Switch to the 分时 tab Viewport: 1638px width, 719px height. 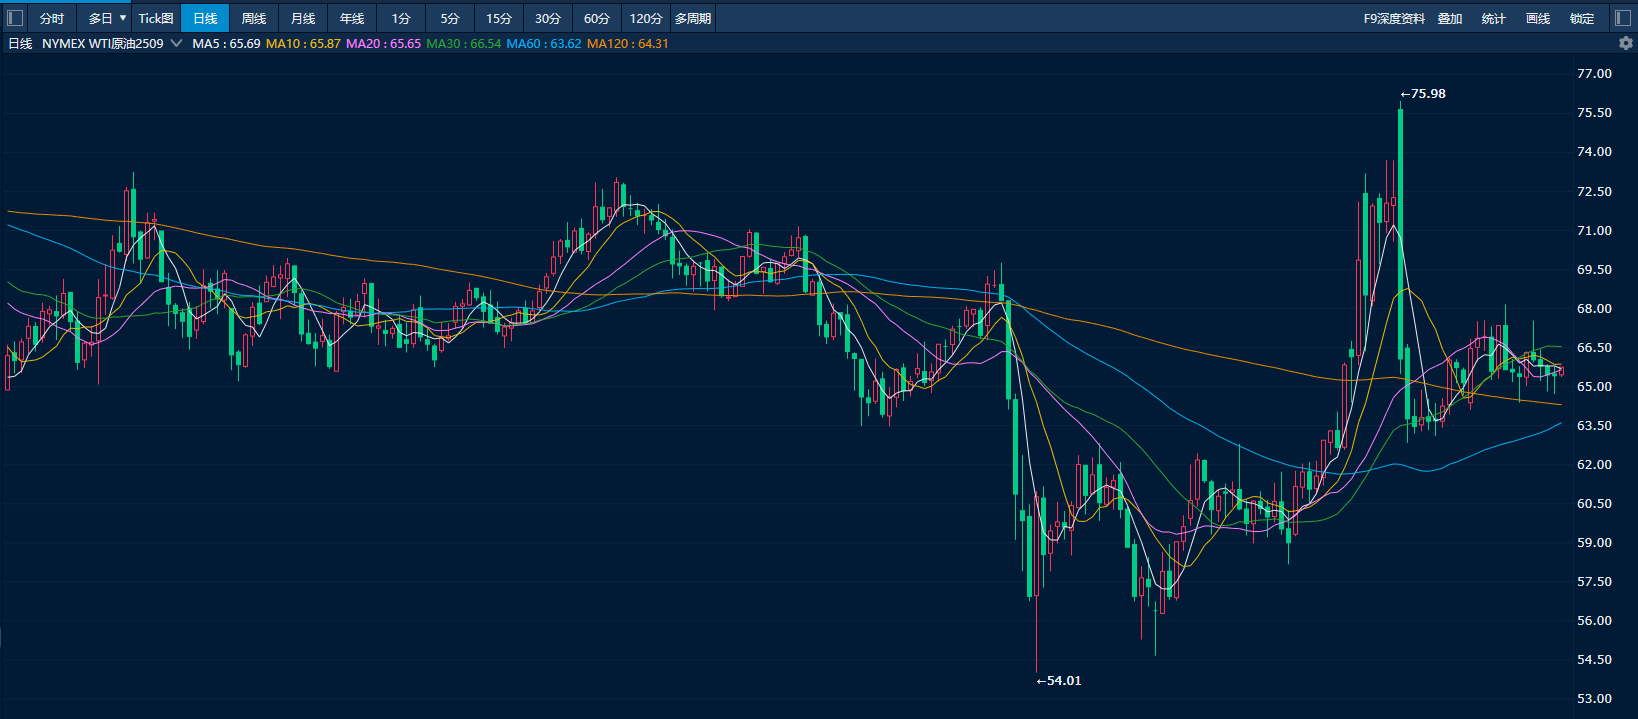point(52,18)
